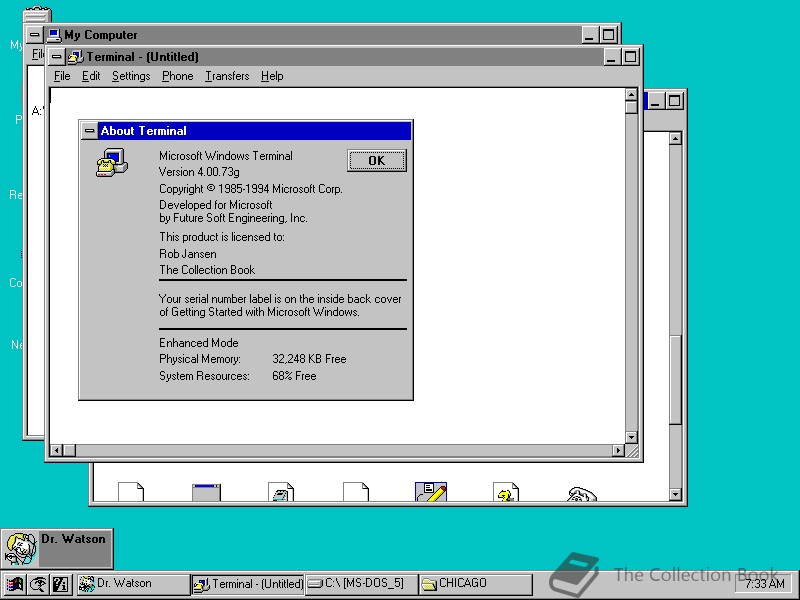Select the pencil-and-card icon in rear window
Viewport: 800px width, 600px height.
click(x=431, y=492)
